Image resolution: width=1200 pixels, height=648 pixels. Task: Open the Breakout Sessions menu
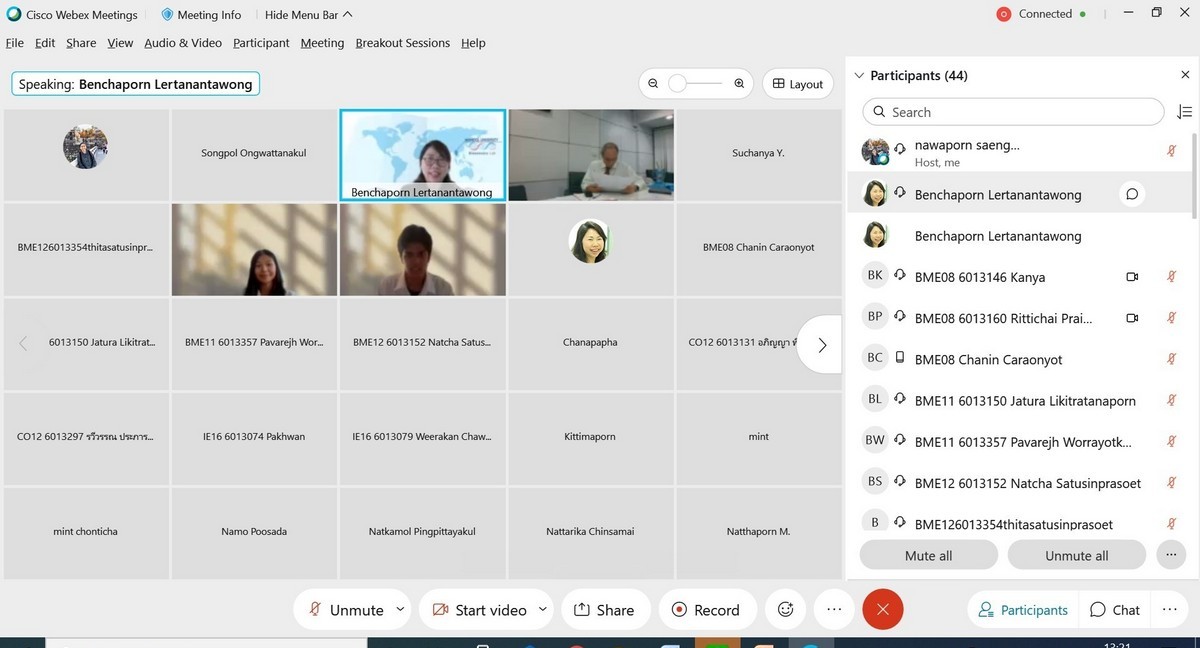point(402,43)
